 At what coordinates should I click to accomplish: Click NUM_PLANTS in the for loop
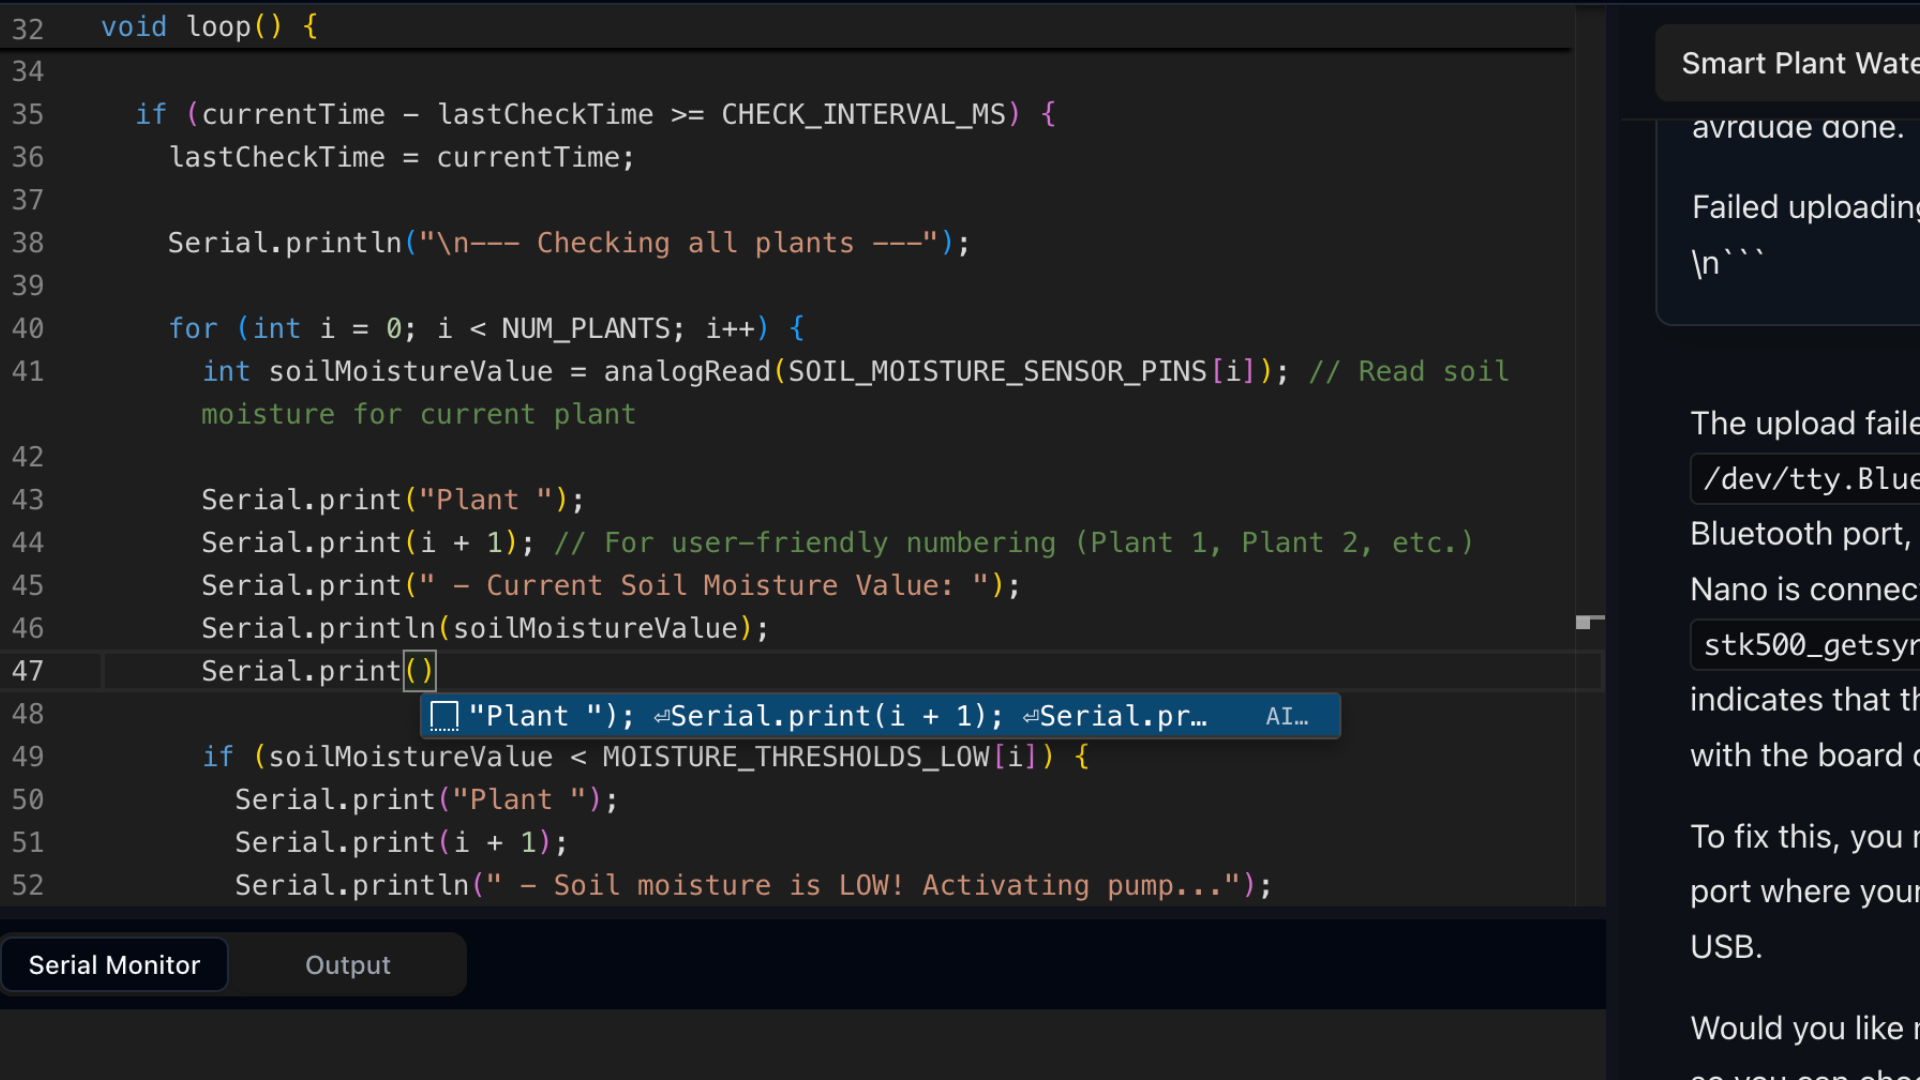point(585,329)
